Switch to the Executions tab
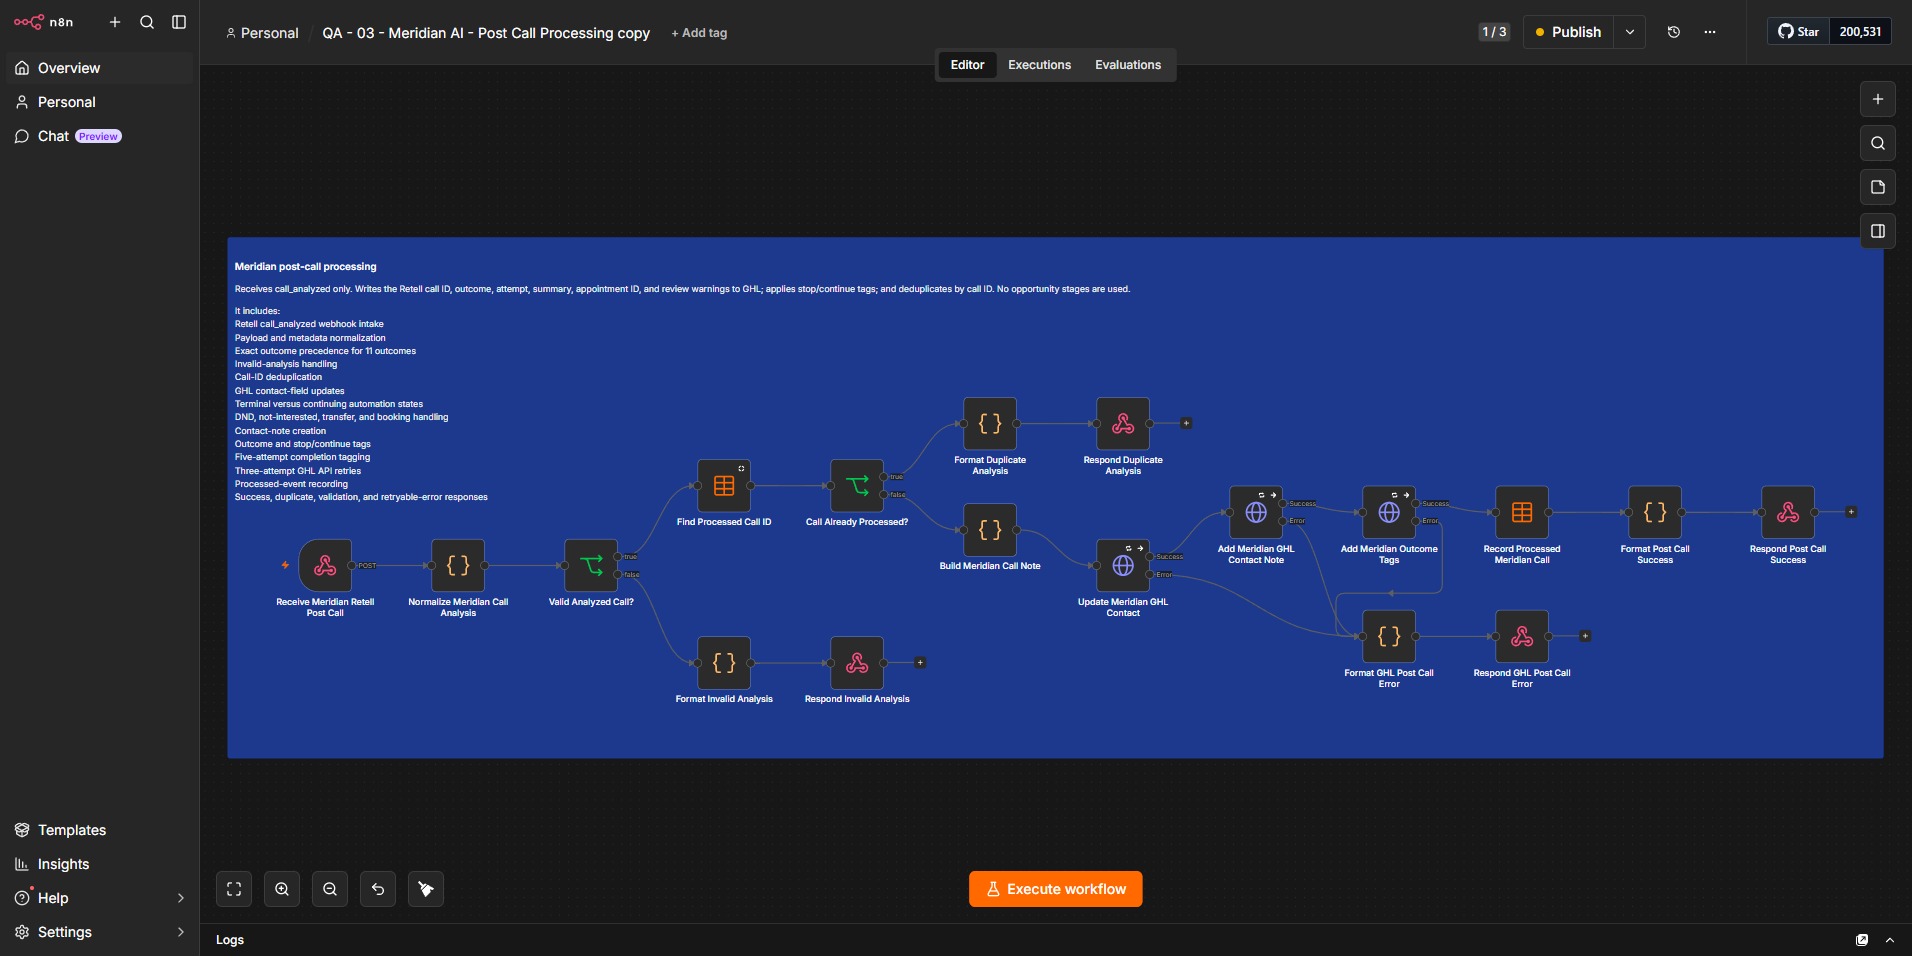 pyautogui.click(x=1039, y=65)
